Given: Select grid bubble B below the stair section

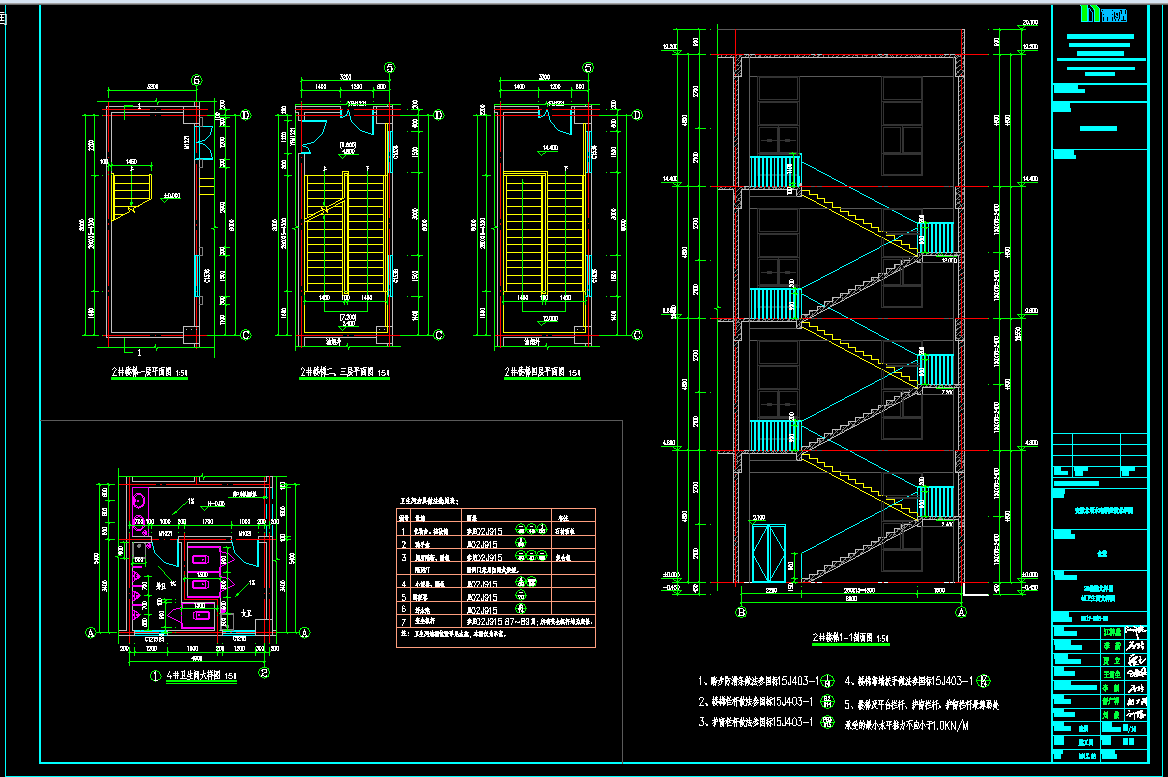Looking at the screenshot, I should [x=742, y=611].
